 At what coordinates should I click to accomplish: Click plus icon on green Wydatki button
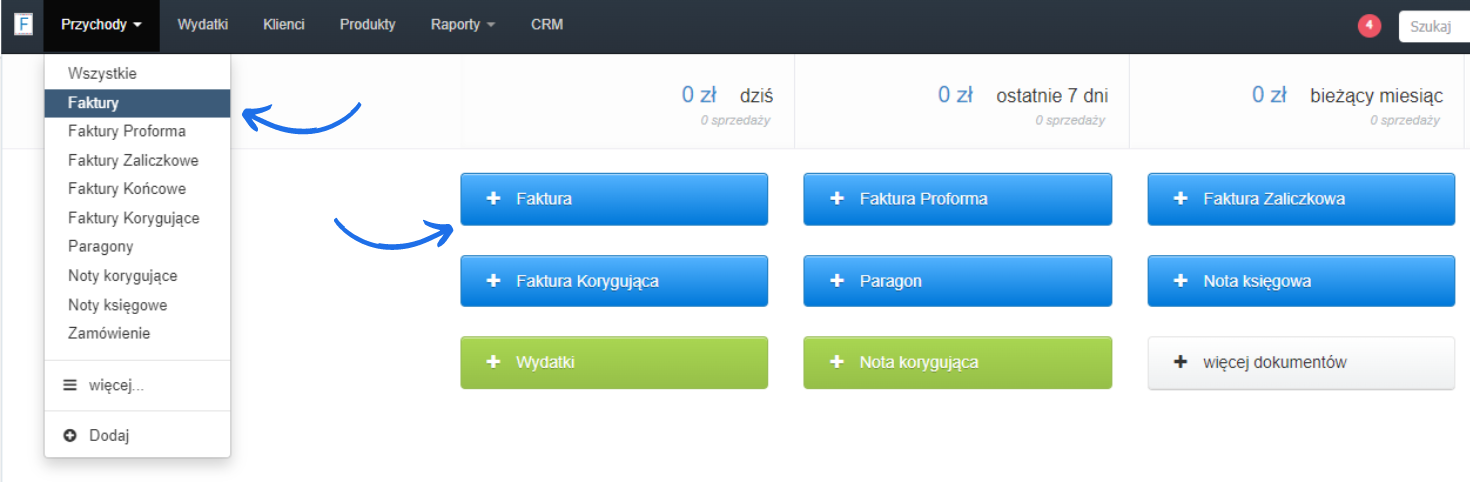tap(493, 362)
